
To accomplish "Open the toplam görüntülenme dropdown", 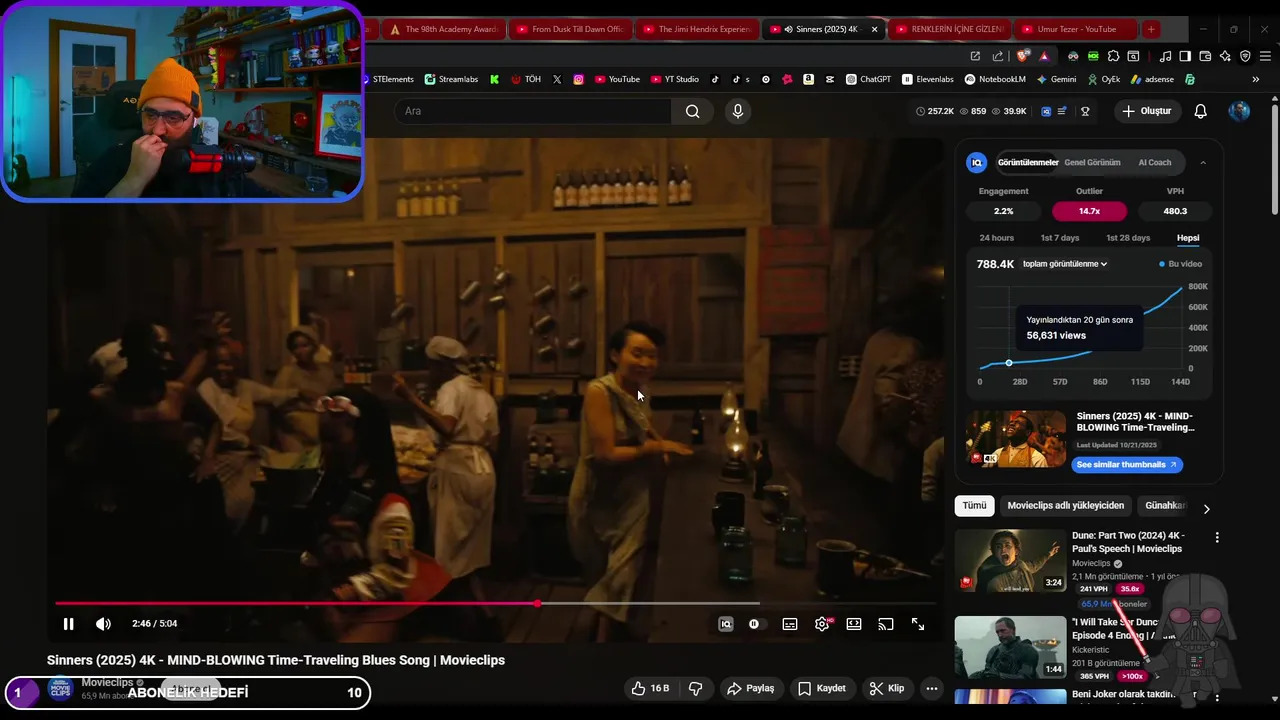I will (x=1065, y=264).
